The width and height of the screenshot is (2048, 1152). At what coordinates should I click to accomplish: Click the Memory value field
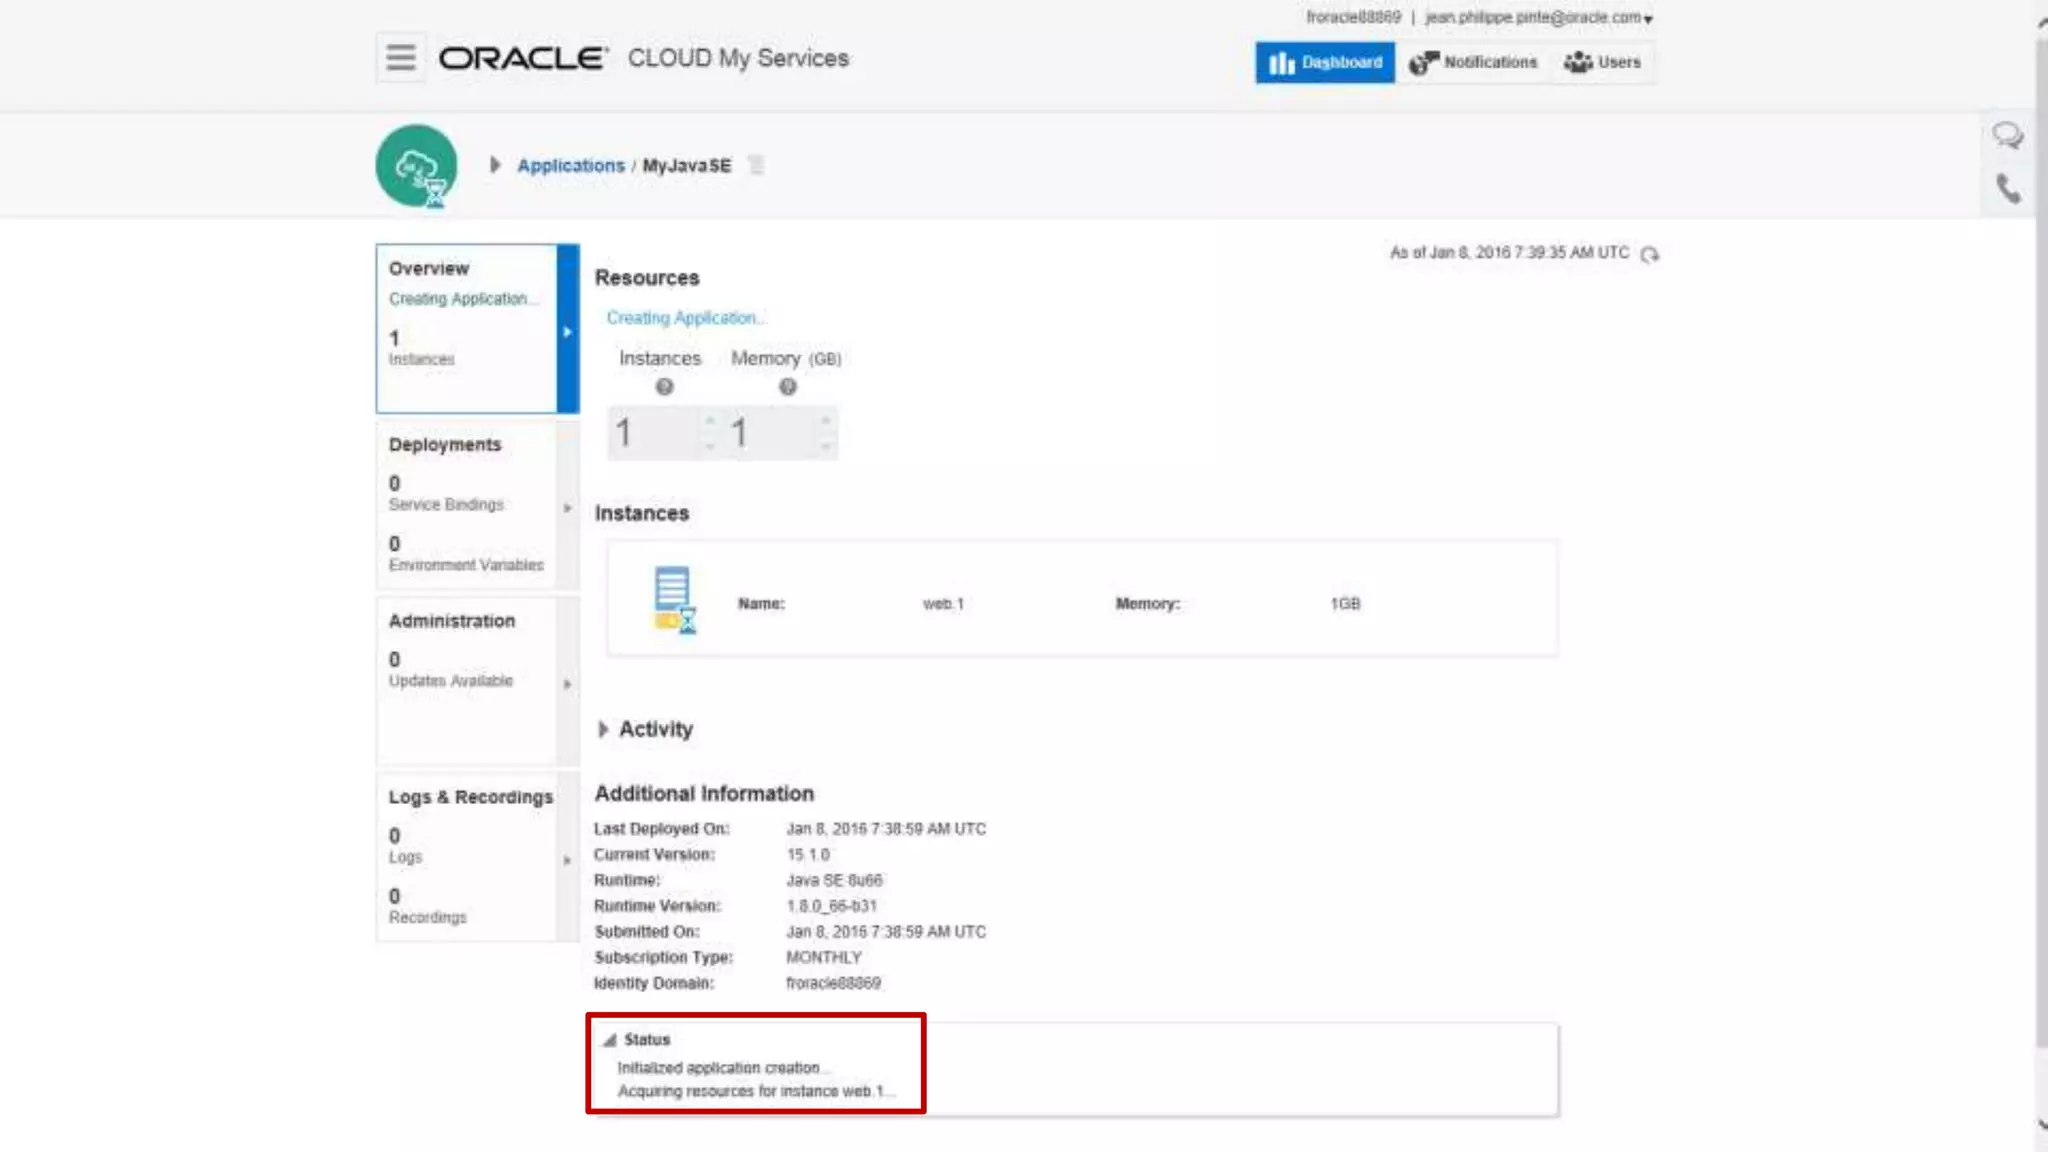(x=772, y=433)
